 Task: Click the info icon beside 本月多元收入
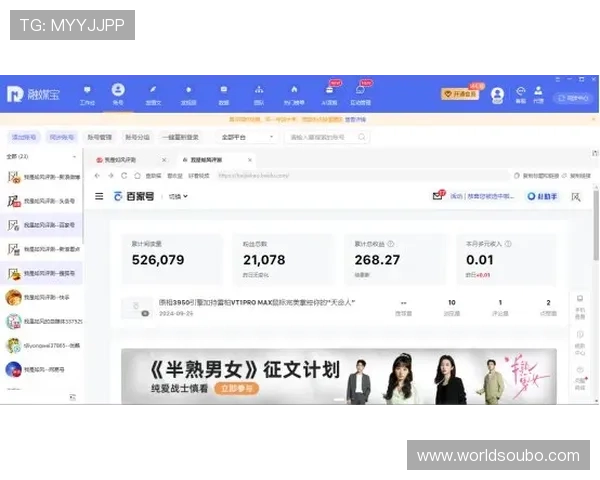[x=508, y=244]
